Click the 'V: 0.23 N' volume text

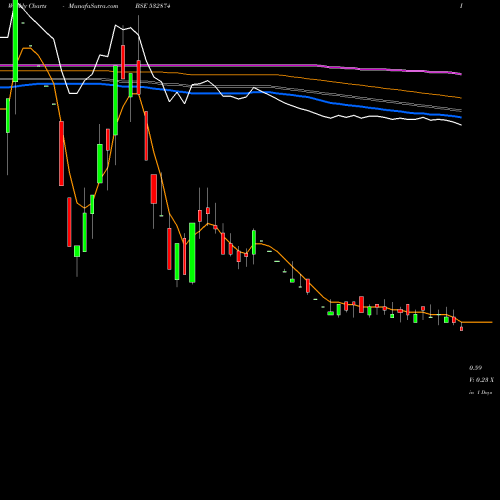point(481,380)
